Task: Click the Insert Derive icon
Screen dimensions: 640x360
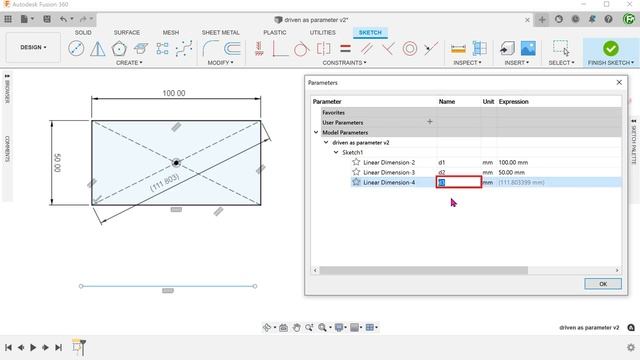Action: pyautogui.click(x=507, y=49)
